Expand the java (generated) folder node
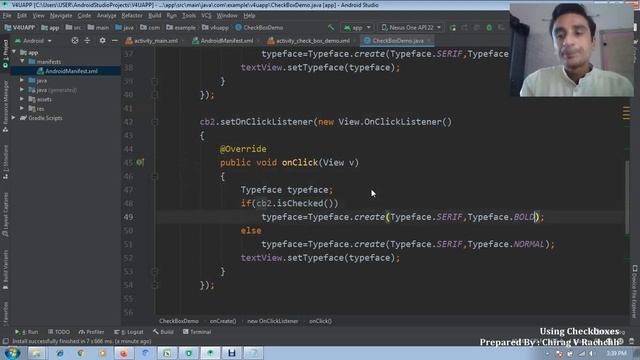This screenshot has width=640, height=360. pyautogui.click(x=22, y=90)
